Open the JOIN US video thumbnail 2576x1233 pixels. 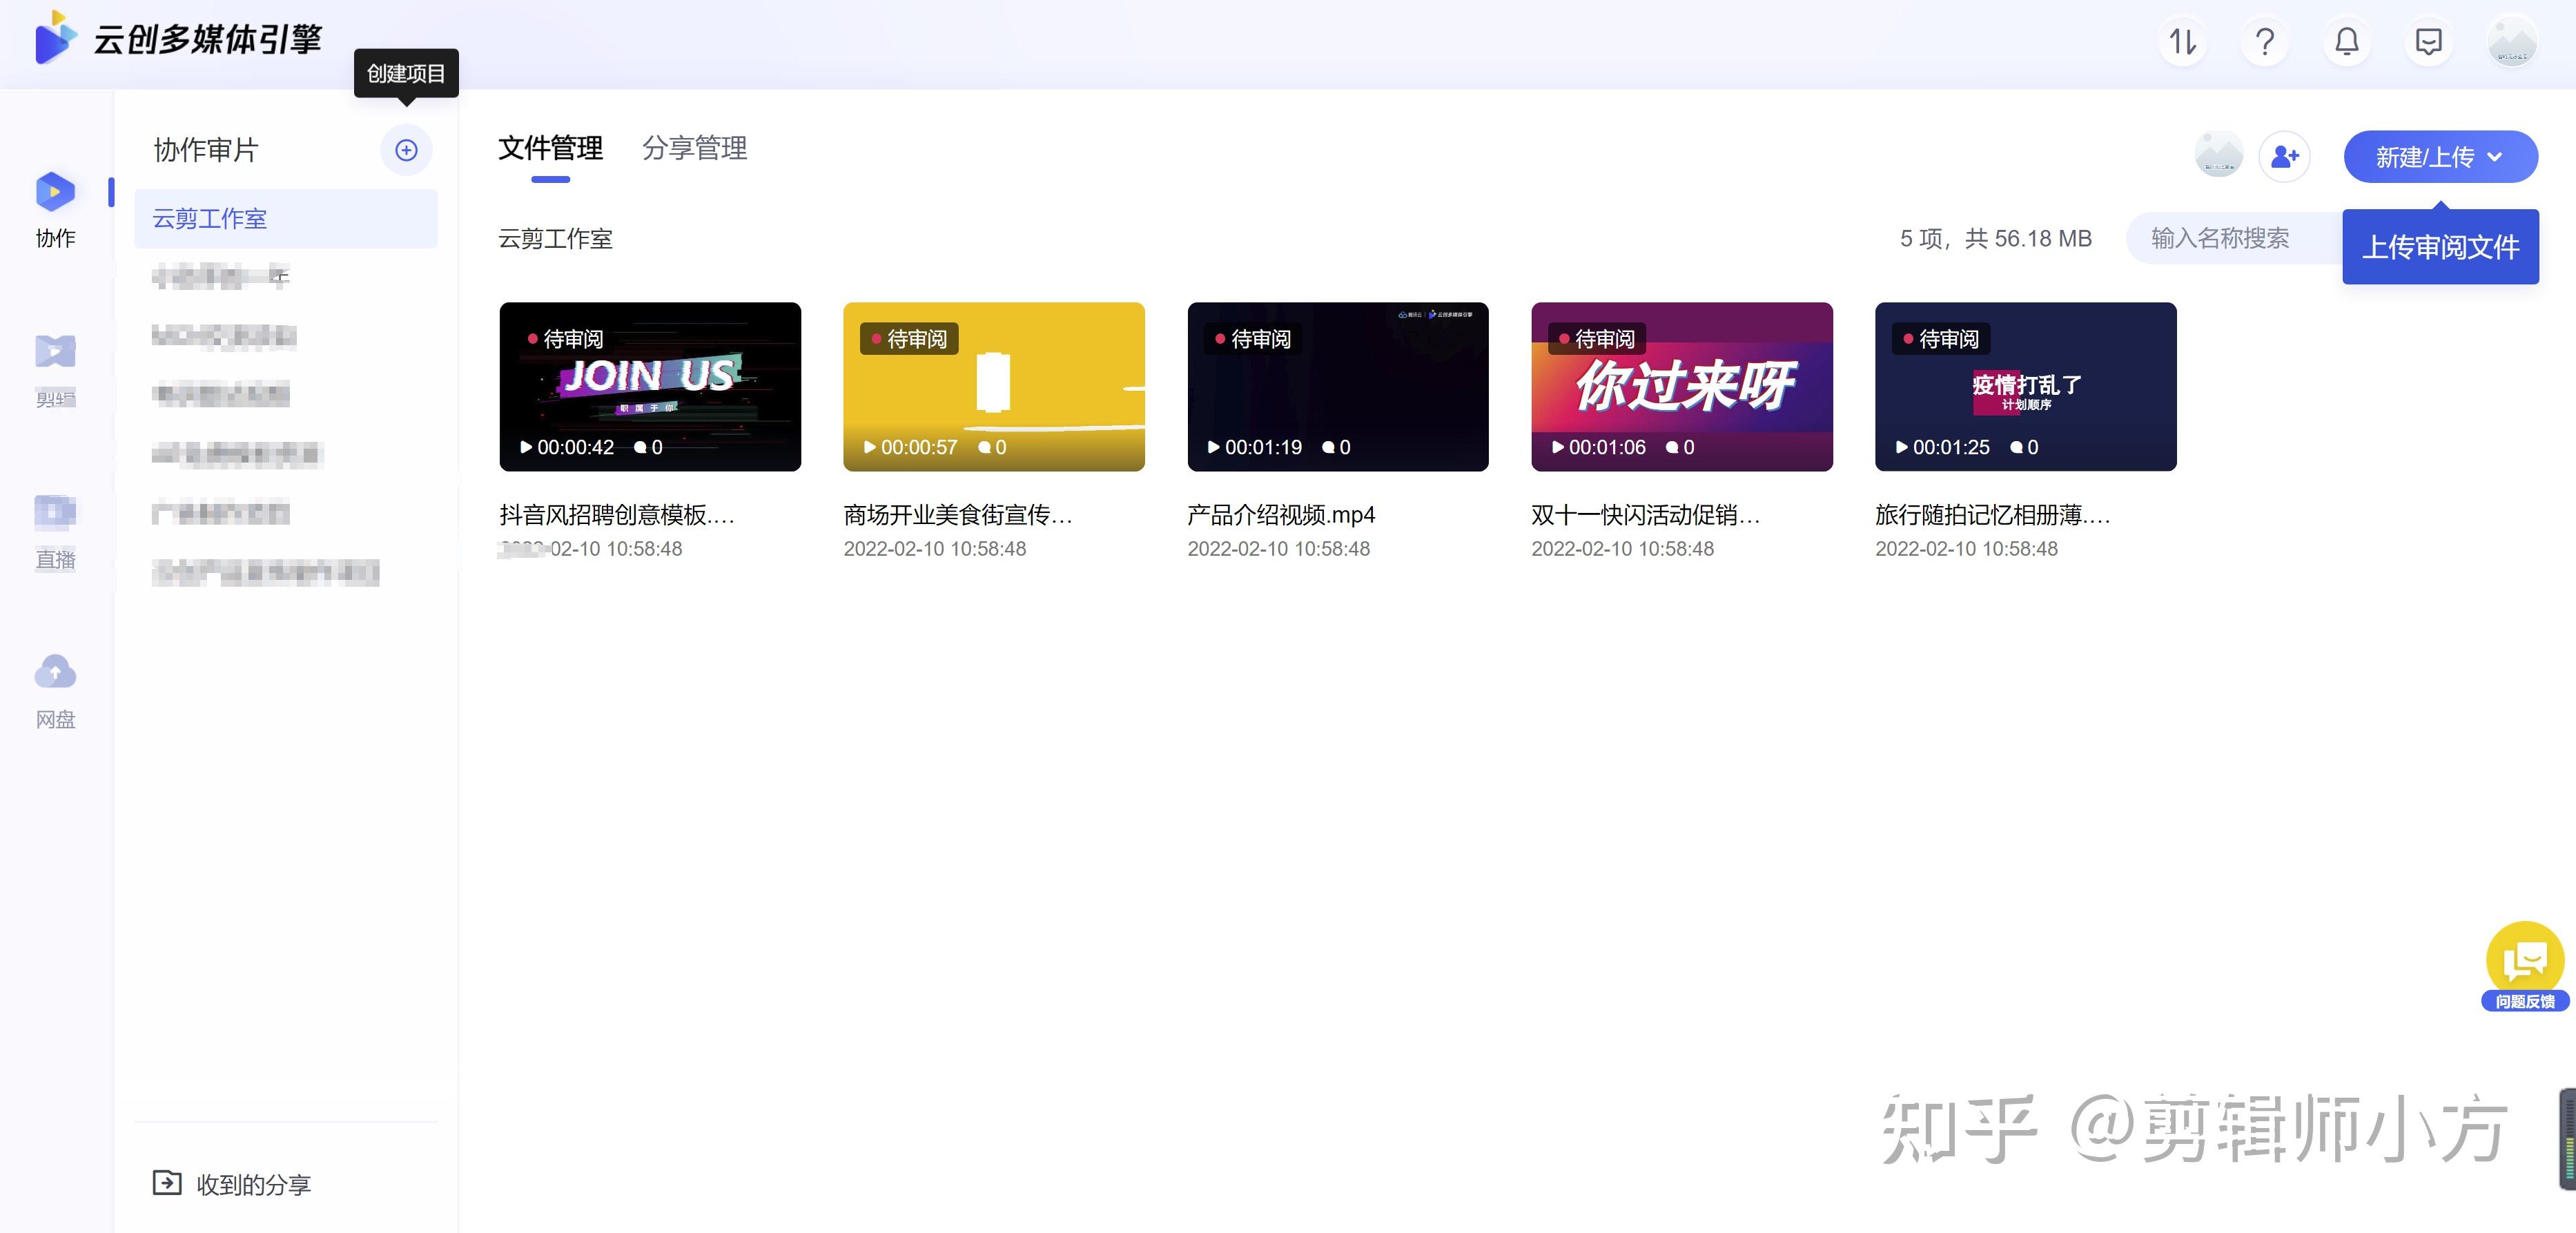pos(650,387)
